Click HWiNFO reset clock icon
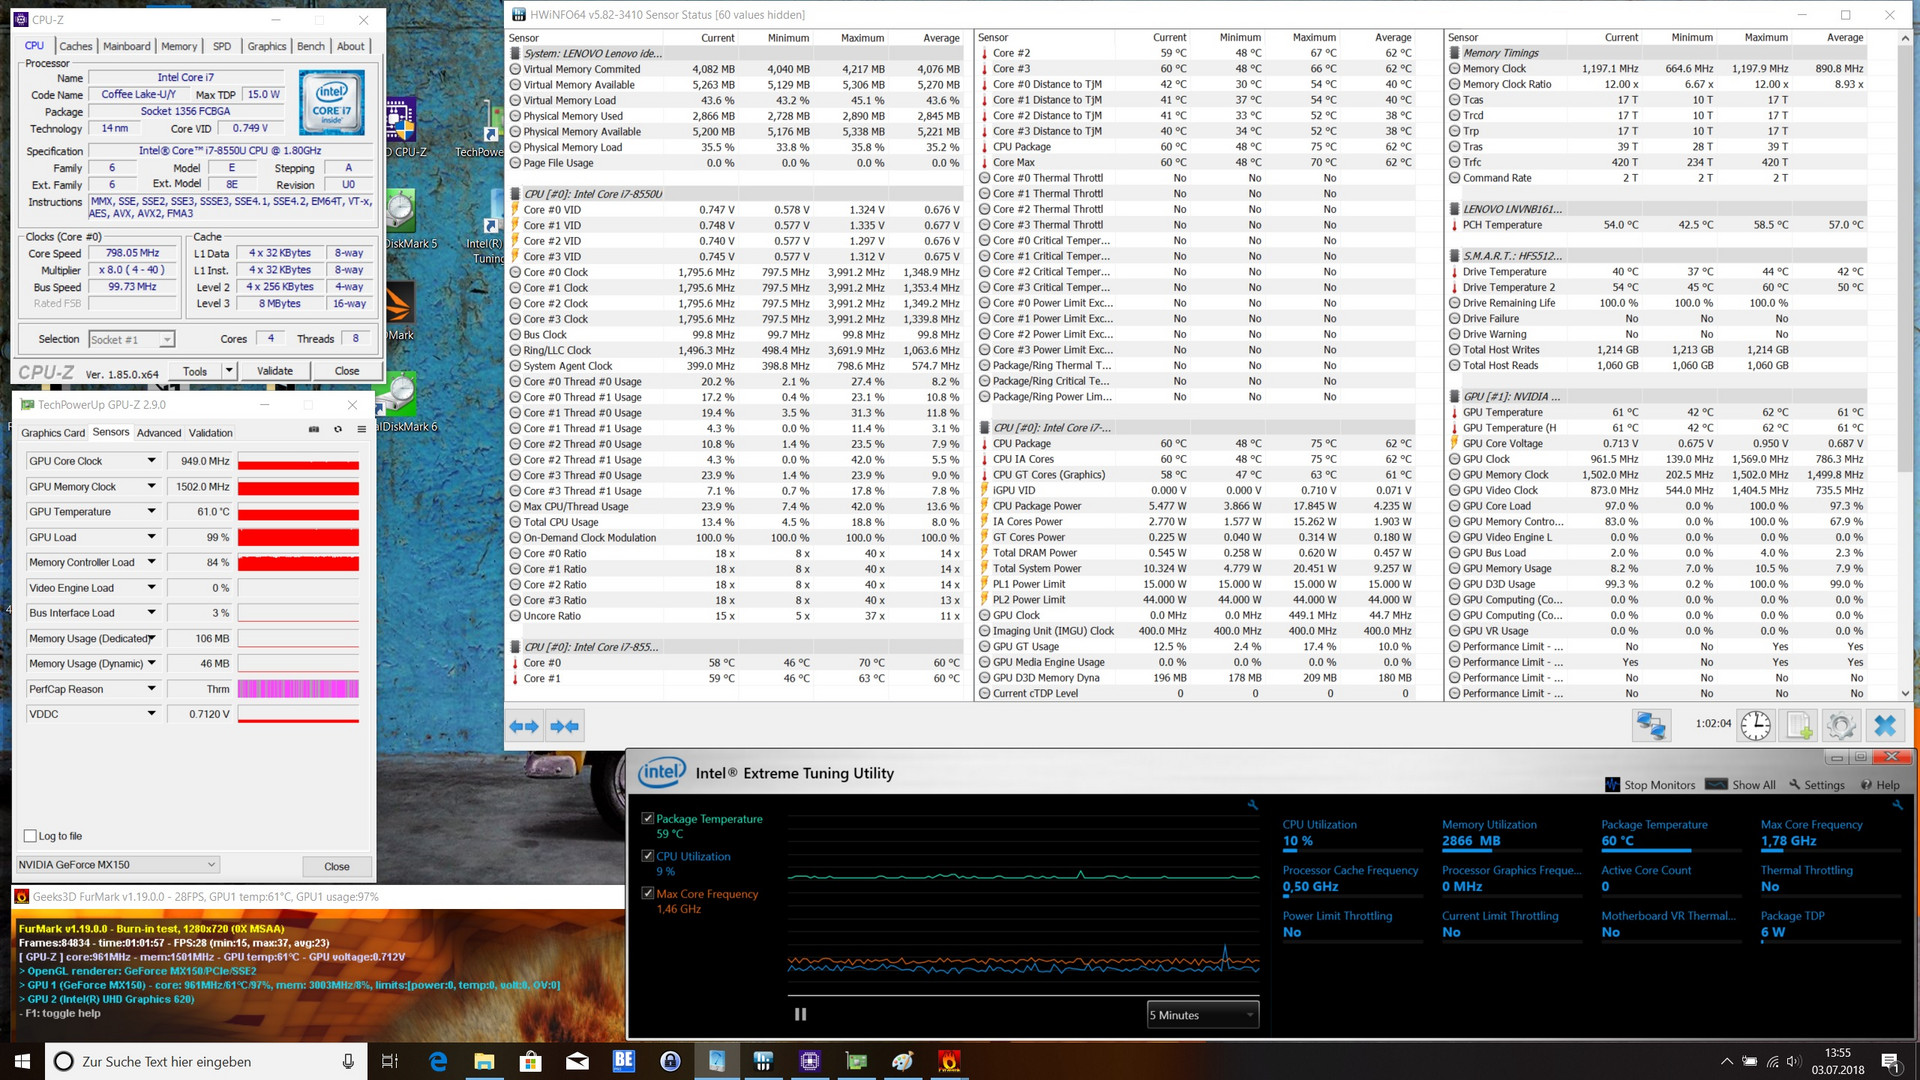This screenshot has width=1920, height=1080. (x=1755, y=726)
